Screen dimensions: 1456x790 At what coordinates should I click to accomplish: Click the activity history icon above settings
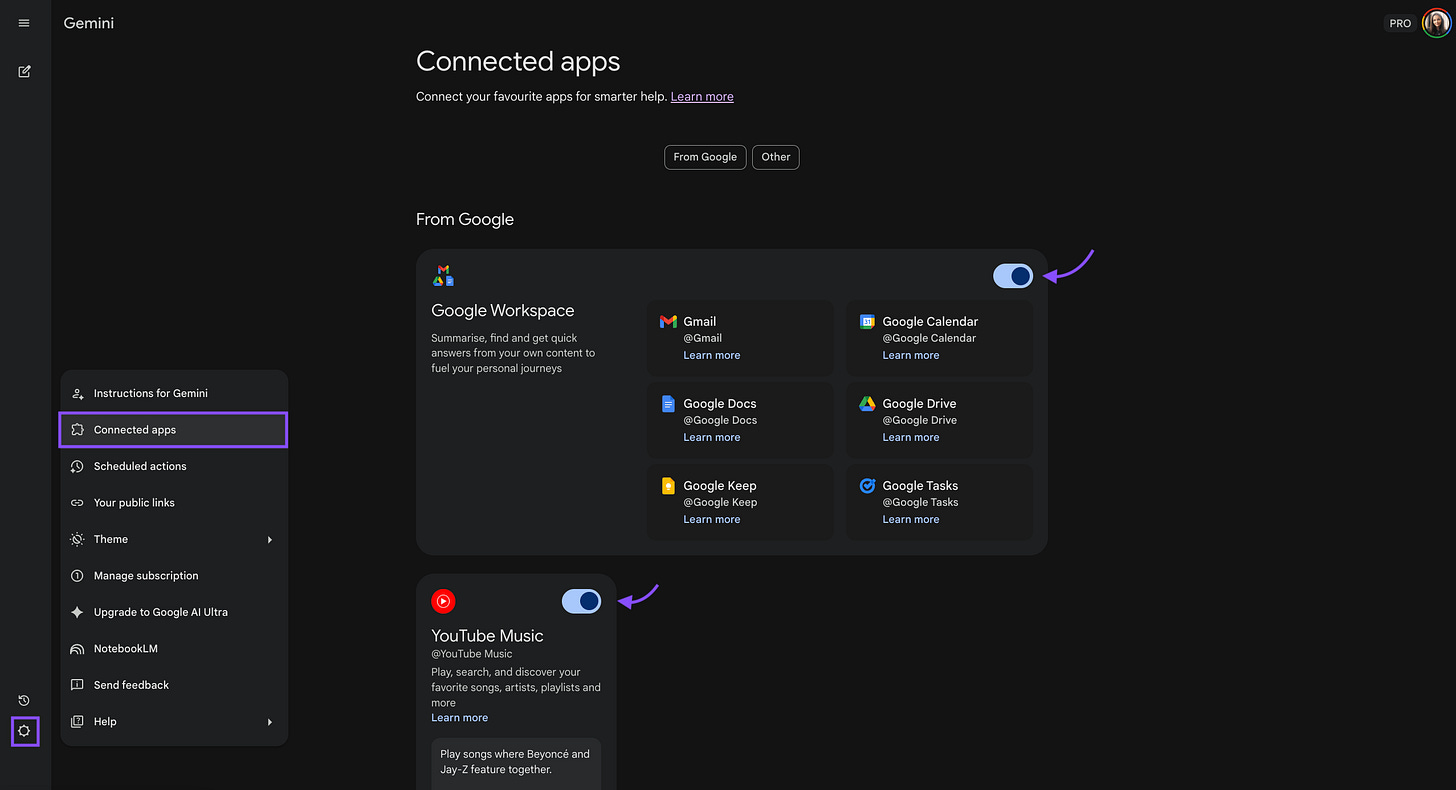click(23, 700)
